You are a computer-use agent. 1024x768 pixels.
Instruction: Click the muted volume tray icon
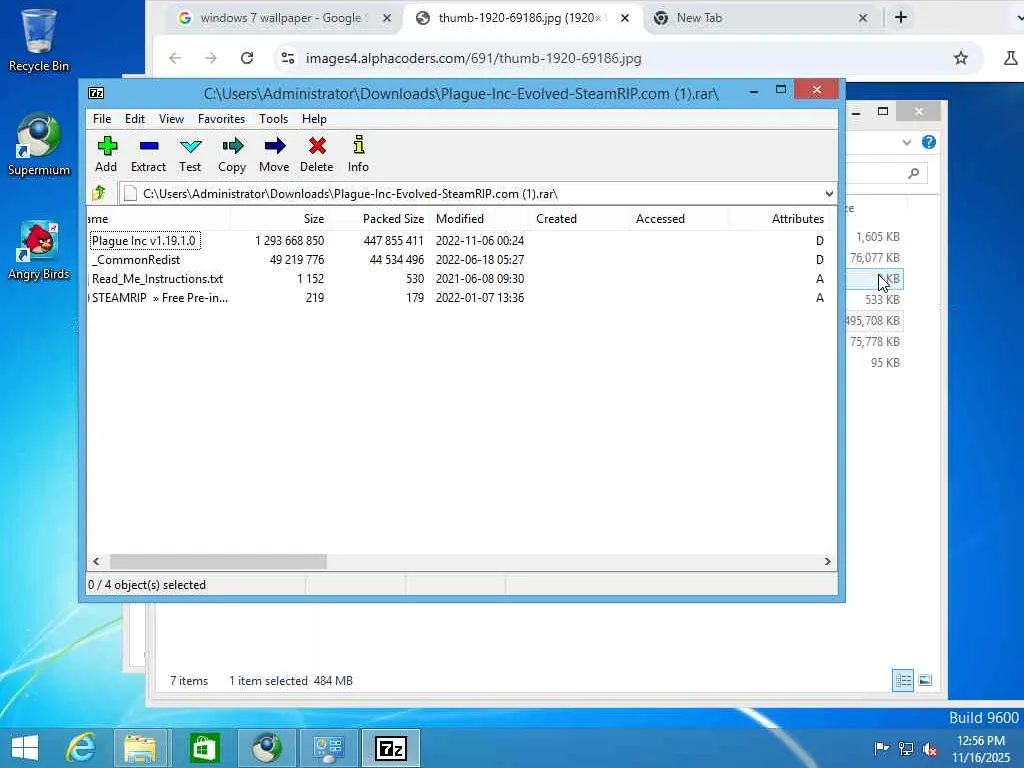click(930, 749)
